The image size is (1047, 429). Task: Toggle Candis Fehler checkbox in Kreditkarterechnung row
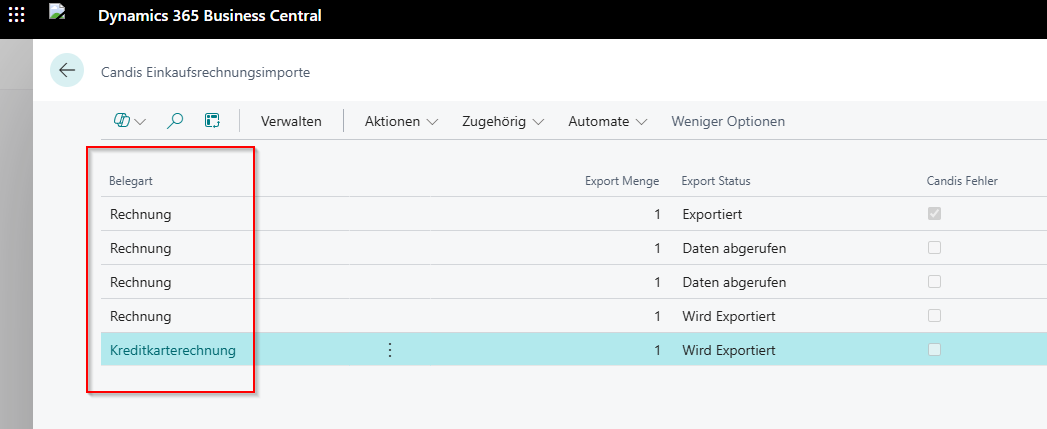click(934, 350)
